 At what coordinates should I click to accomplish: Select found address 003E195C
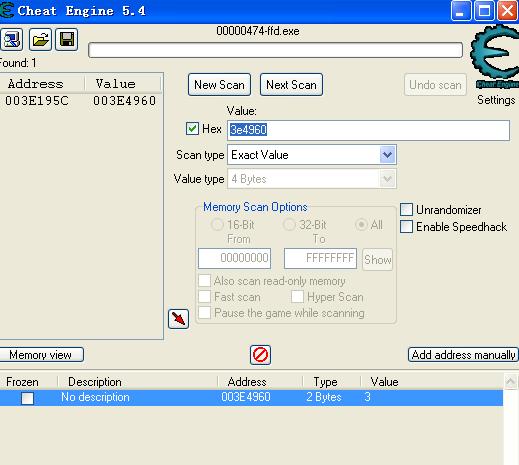(37, 101)
